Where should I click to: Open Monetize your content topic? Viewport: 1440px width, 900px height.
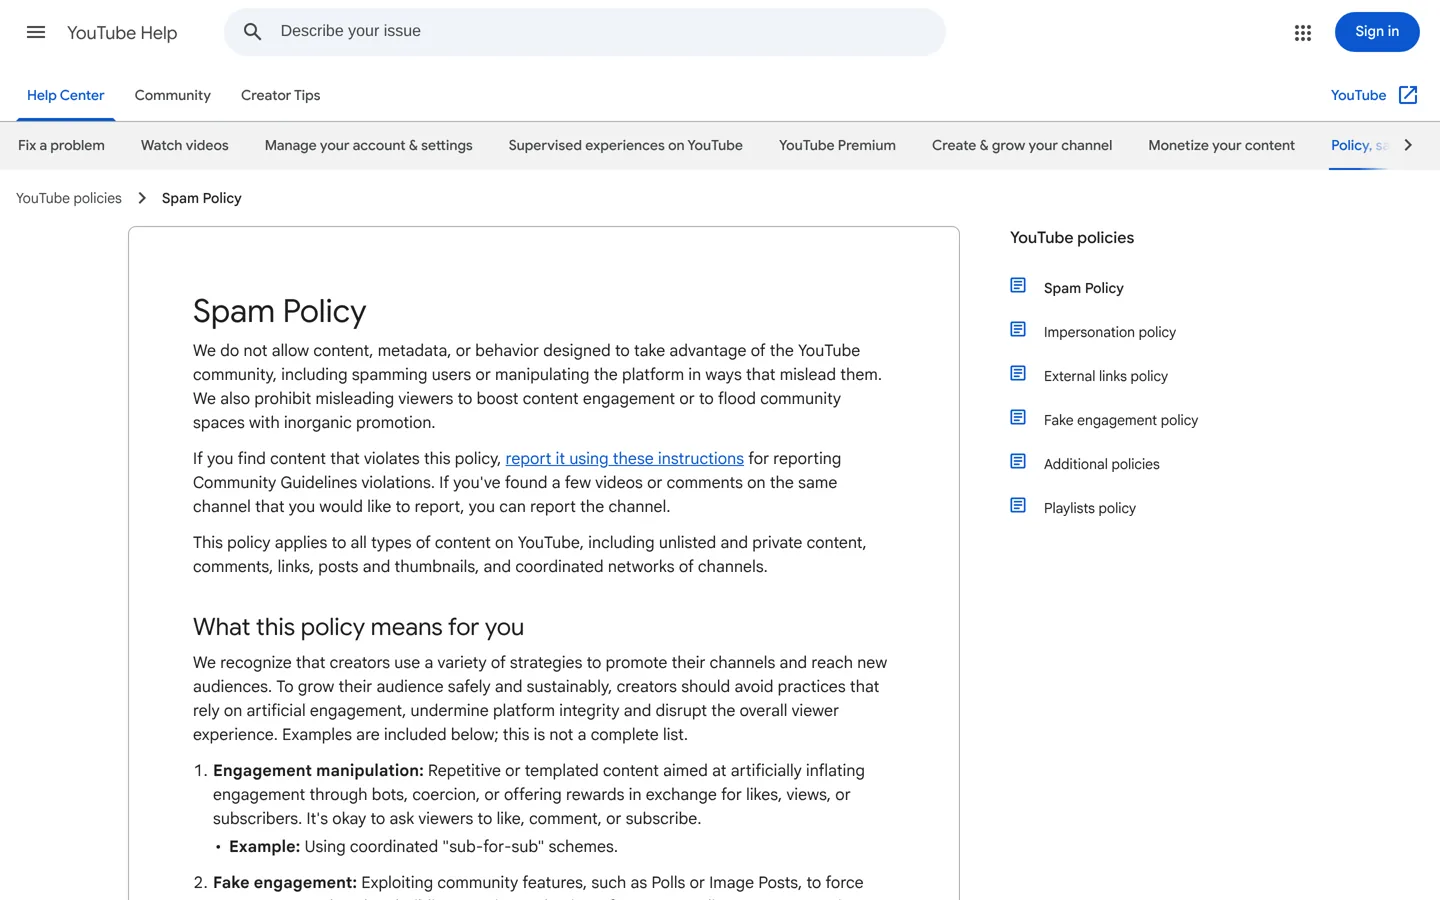pyautogui.click(x=1222, y=145)
